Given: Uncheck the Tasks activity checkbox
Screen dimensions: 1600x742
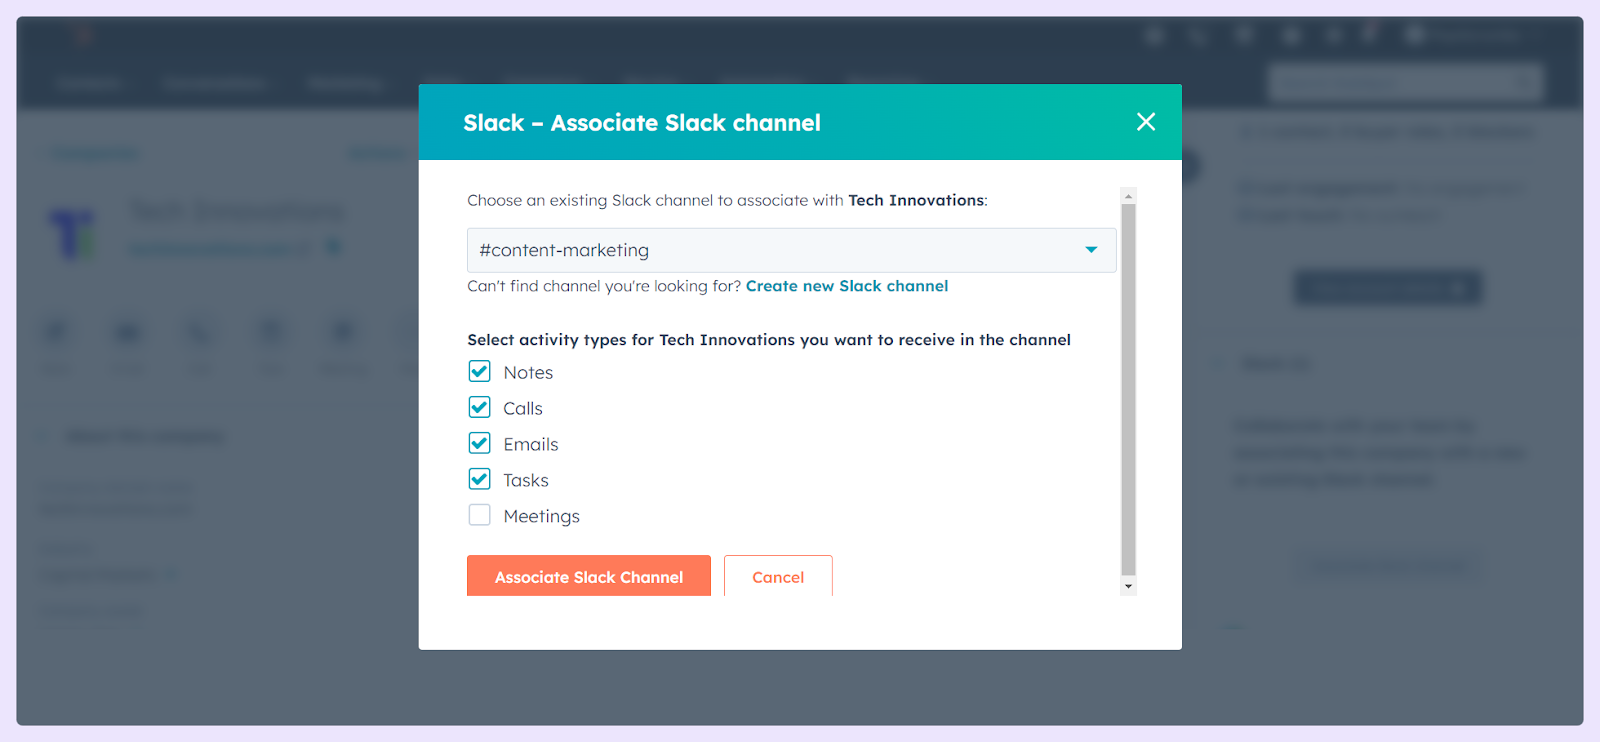Looking at the screenshot, I should tap(480, 480).
